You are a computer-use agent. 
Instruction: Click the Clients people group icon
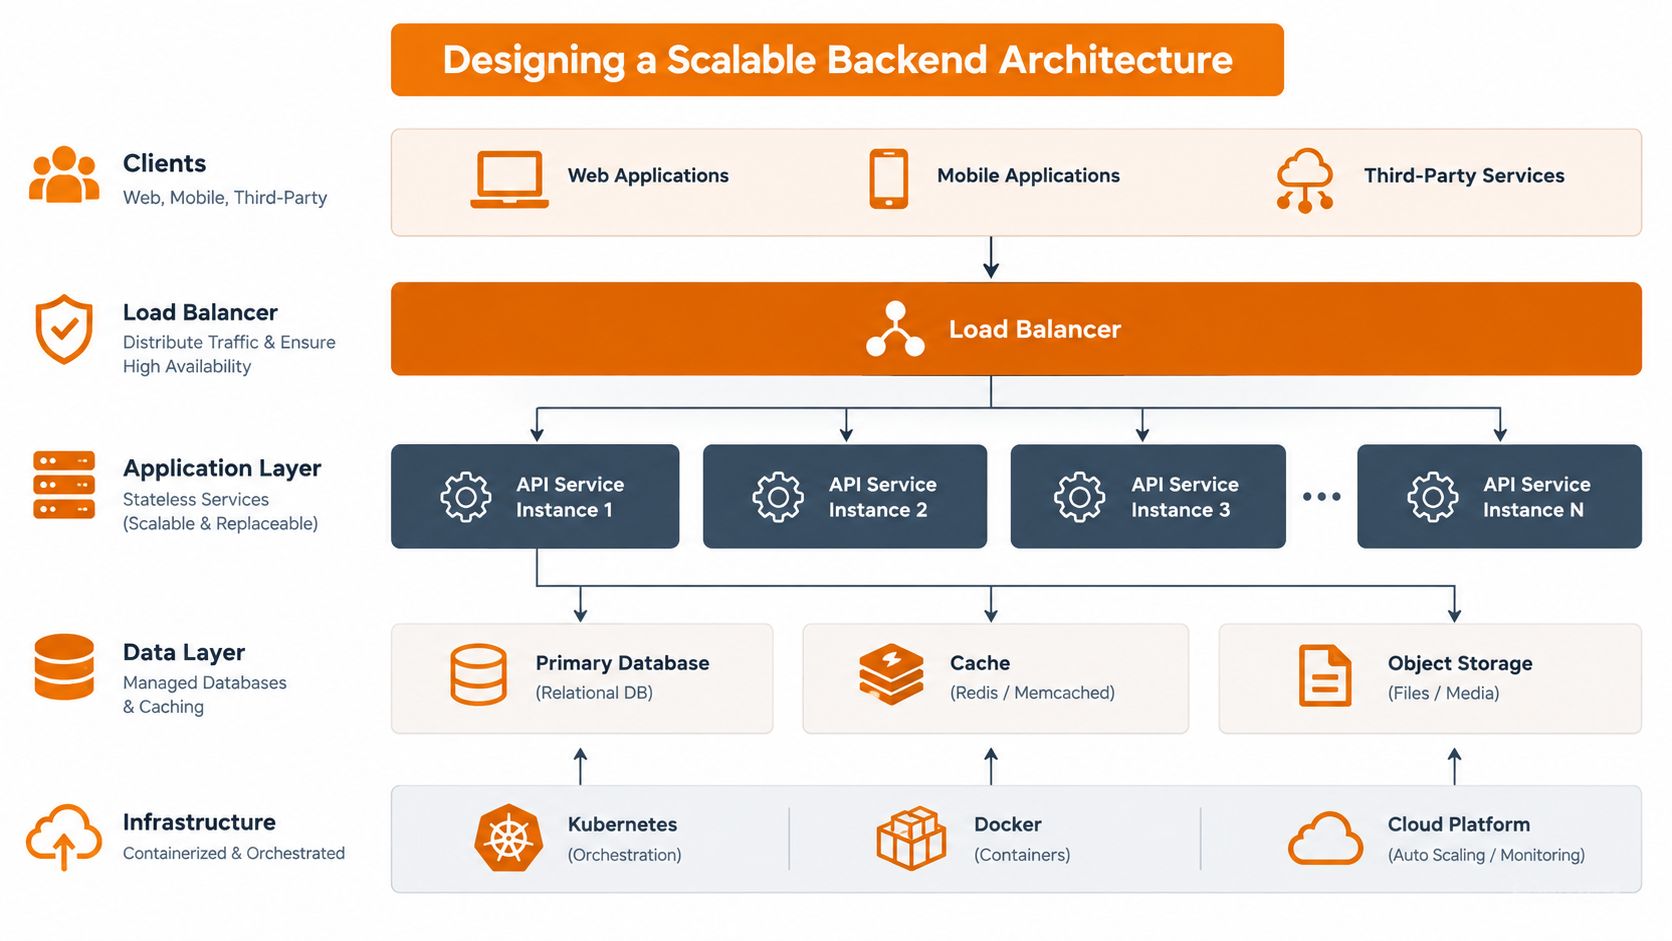(x=64, y=175)
